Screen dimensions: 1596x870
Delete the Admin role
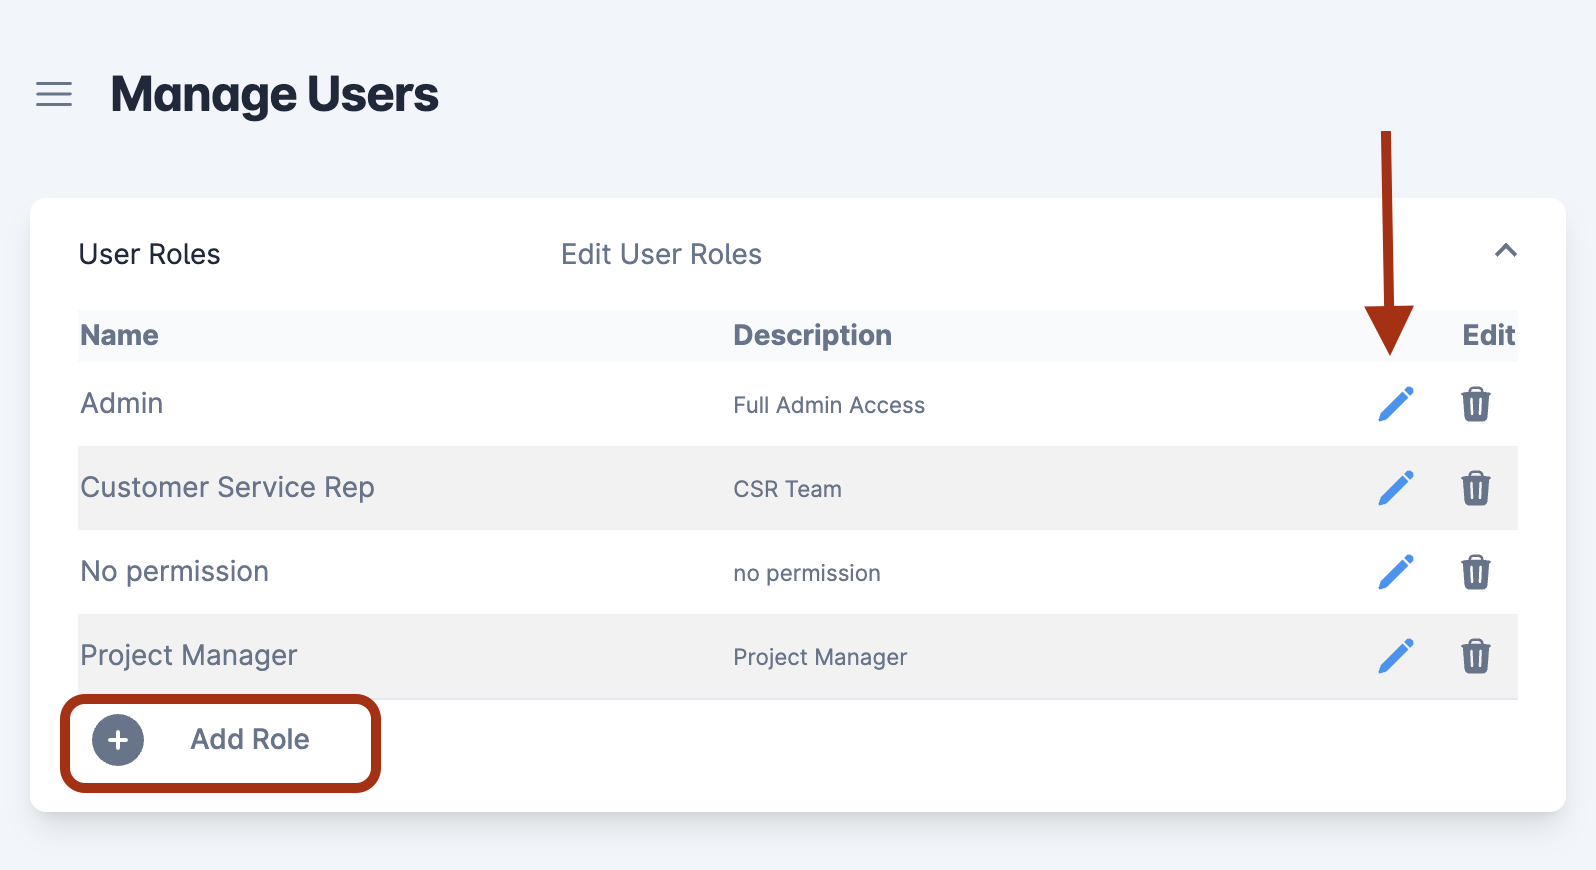tap(1475, 404)
